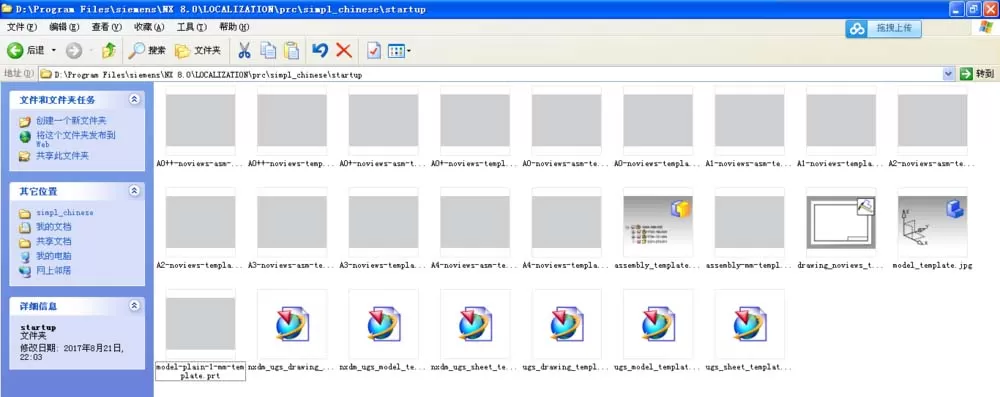Select the ugs_model_templat file icon
Image resolution: width=1000 pixels, height=397 pixels.
click(658, 324)
